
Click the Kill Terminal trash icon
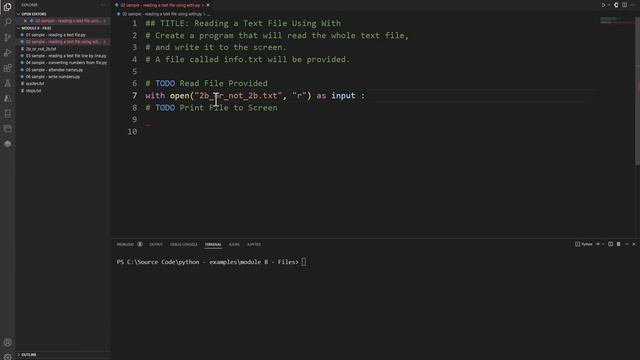pos(619,244)
